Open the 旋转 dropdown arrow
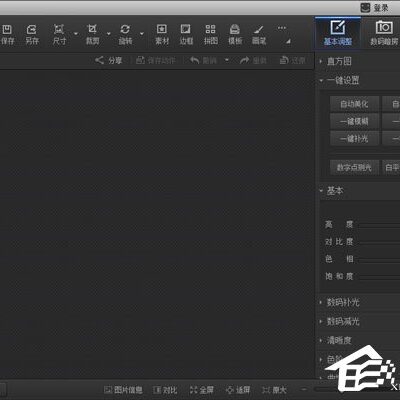 pos(142,34)
